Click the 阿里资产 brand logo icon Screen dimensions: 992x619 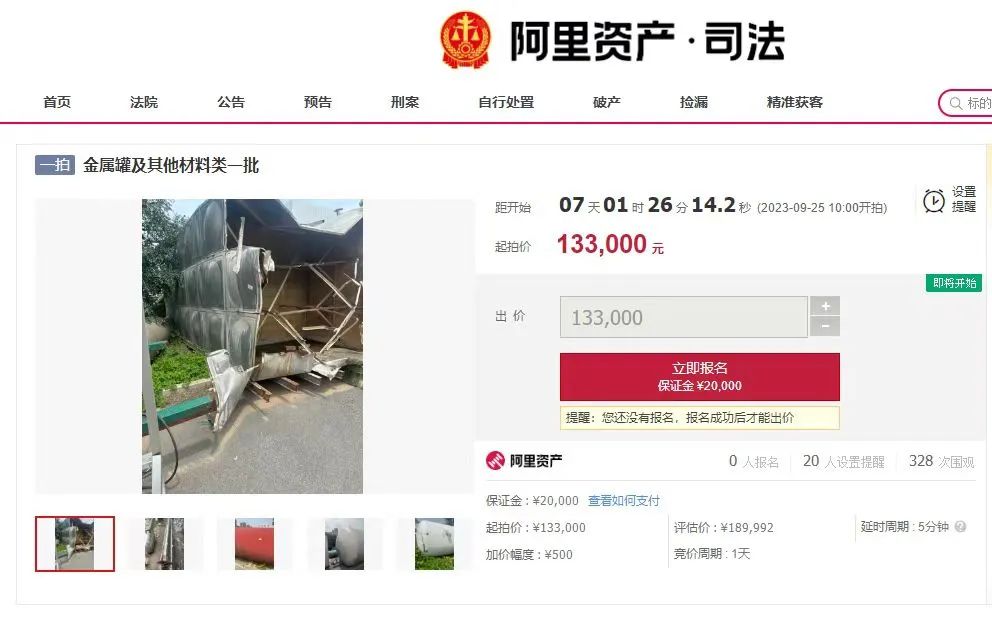coord(495,460)
